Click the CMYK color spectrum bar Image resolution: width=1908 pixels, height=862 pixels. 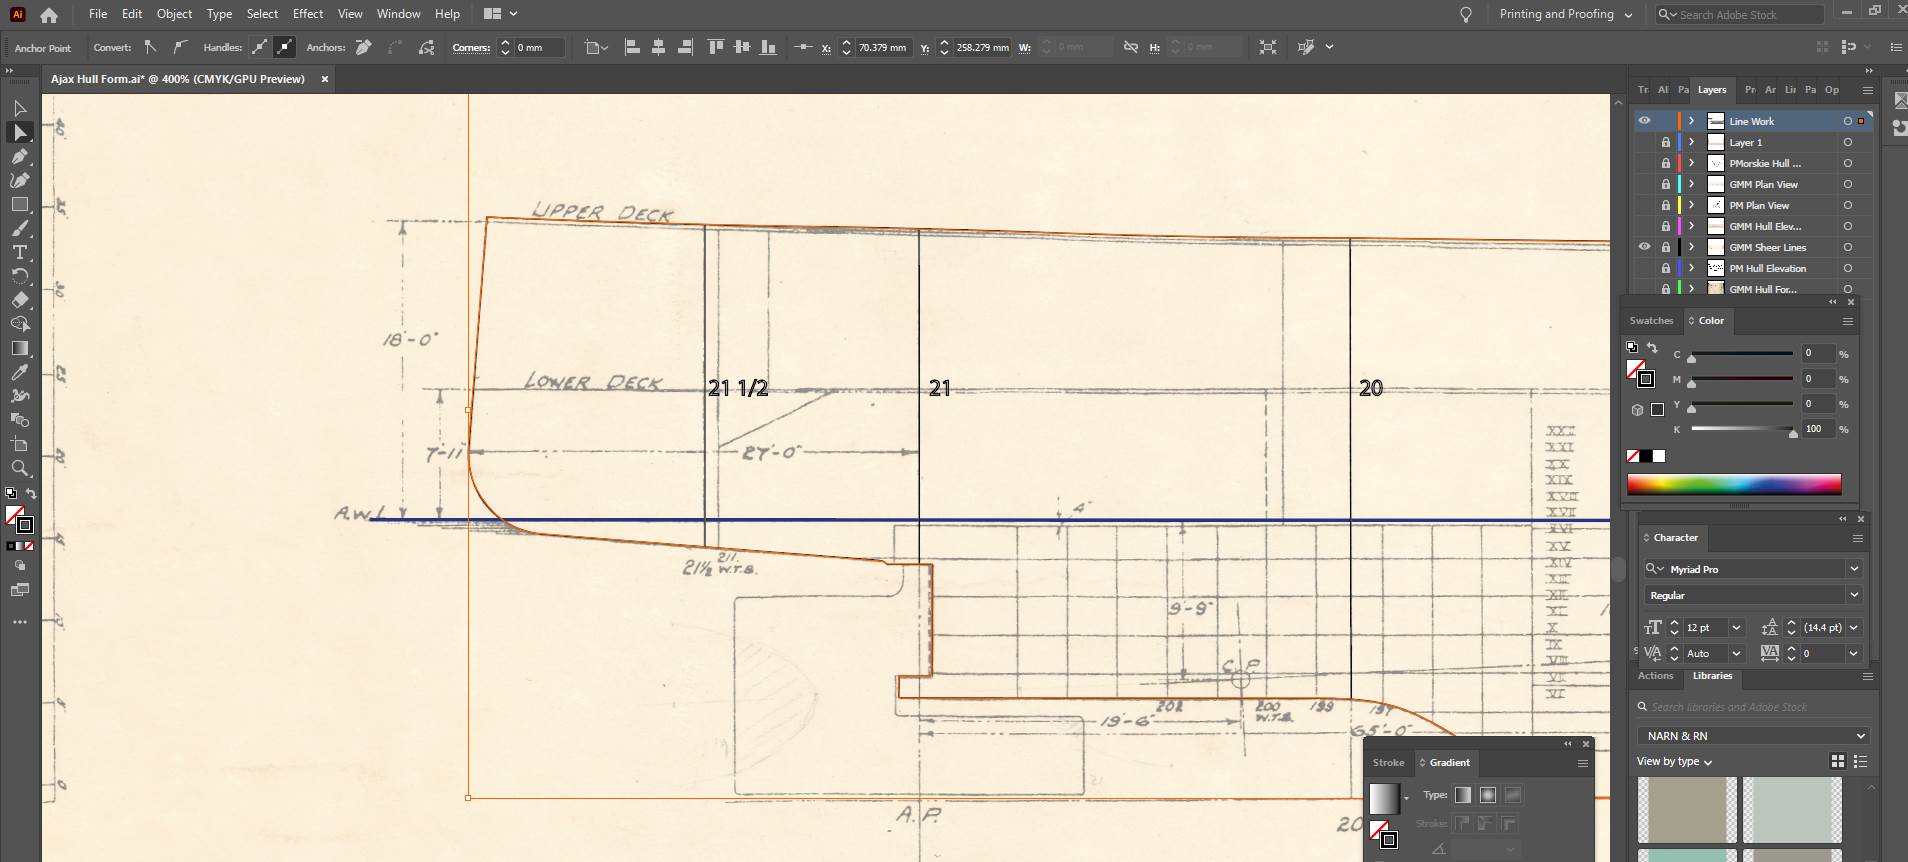[1733, 485]
